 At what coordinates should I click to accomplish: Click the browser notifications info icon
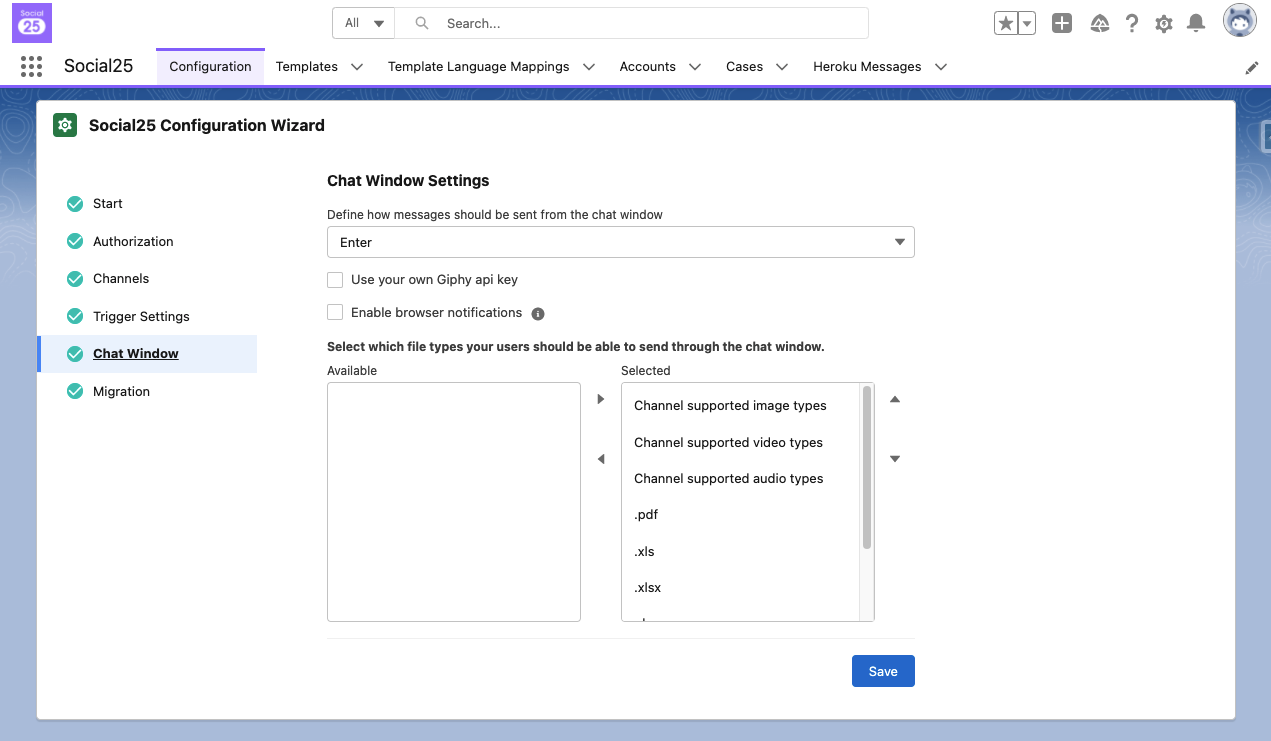coord(538,314)
